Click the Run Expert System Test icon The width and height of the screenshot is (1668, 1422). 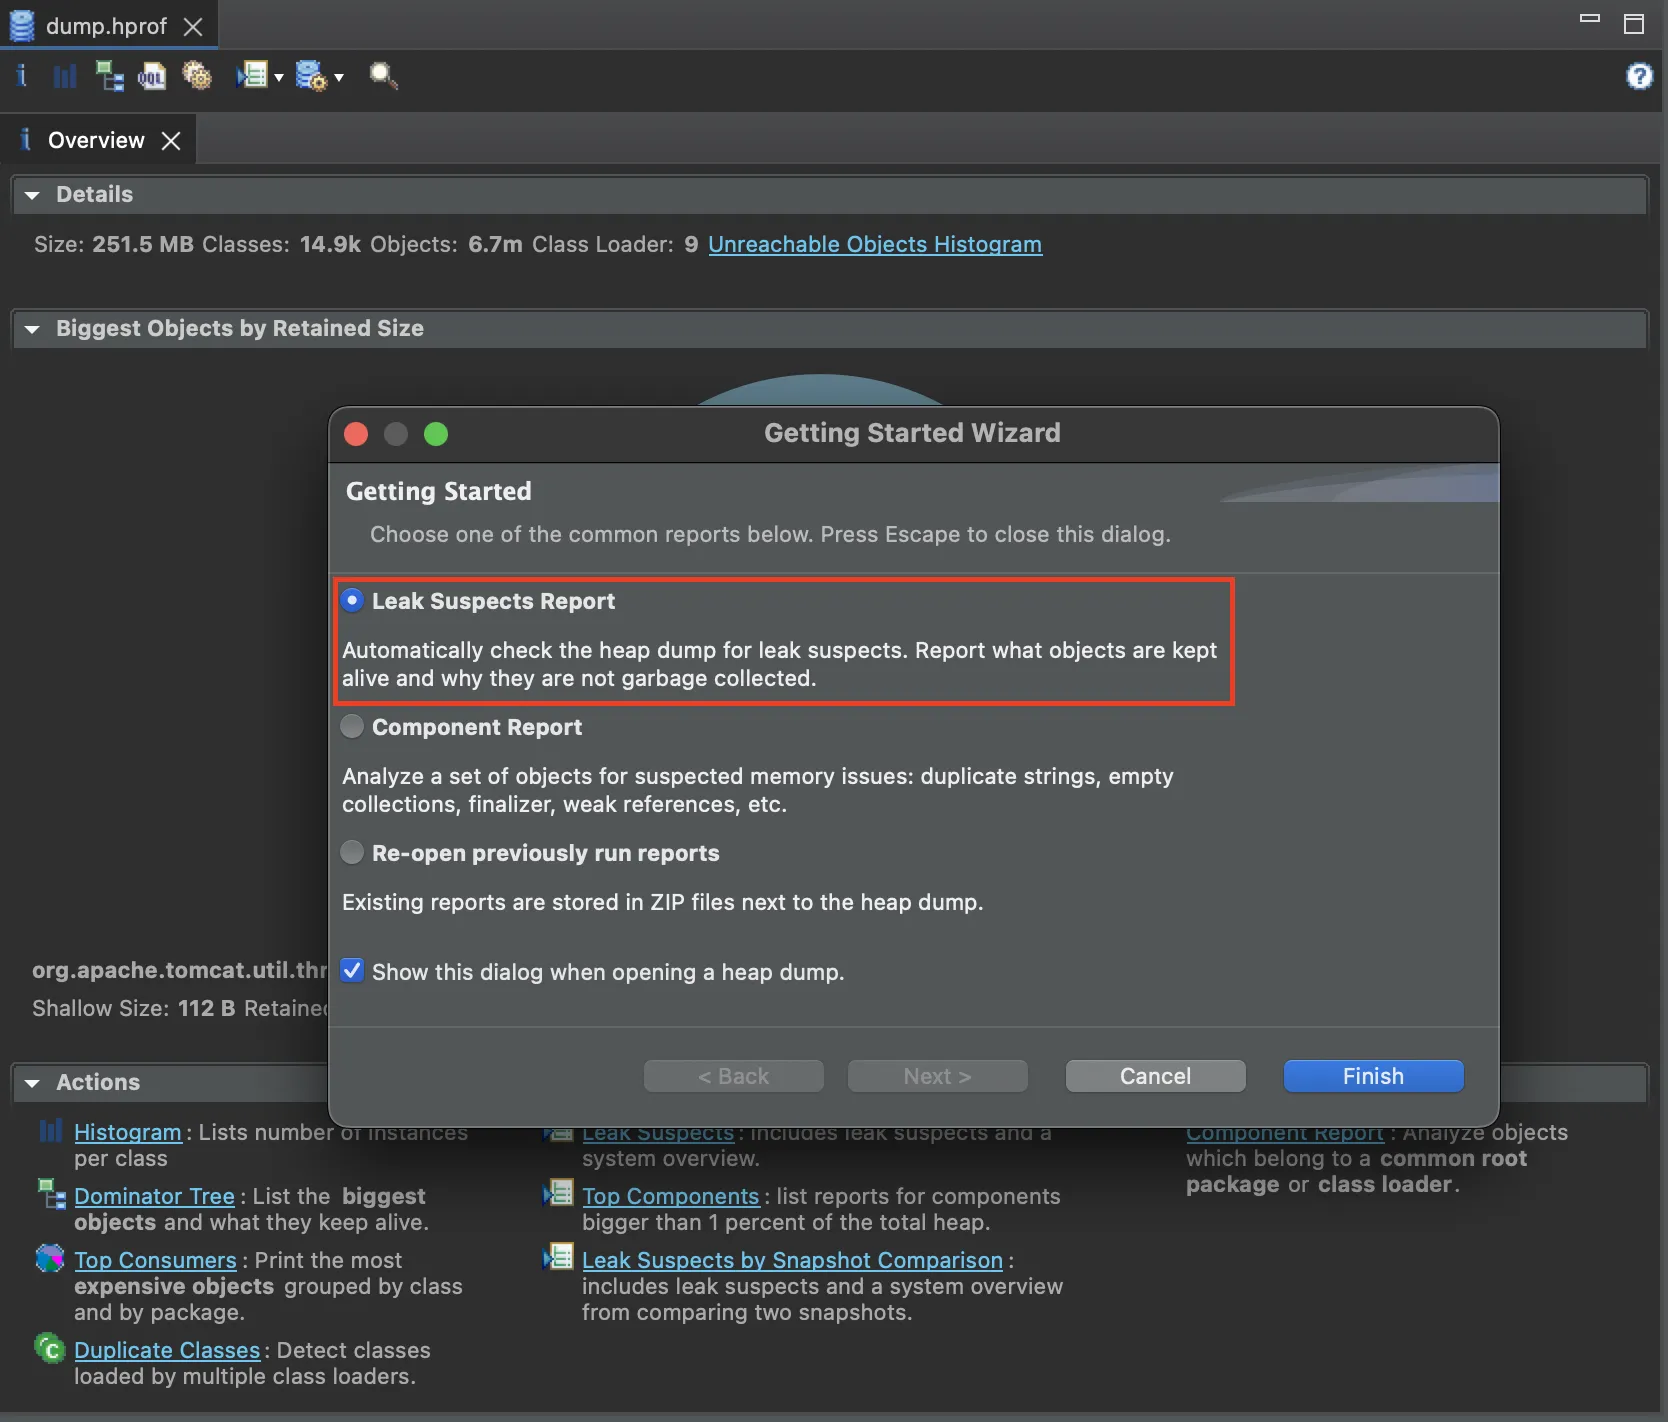tap(252, 76)
